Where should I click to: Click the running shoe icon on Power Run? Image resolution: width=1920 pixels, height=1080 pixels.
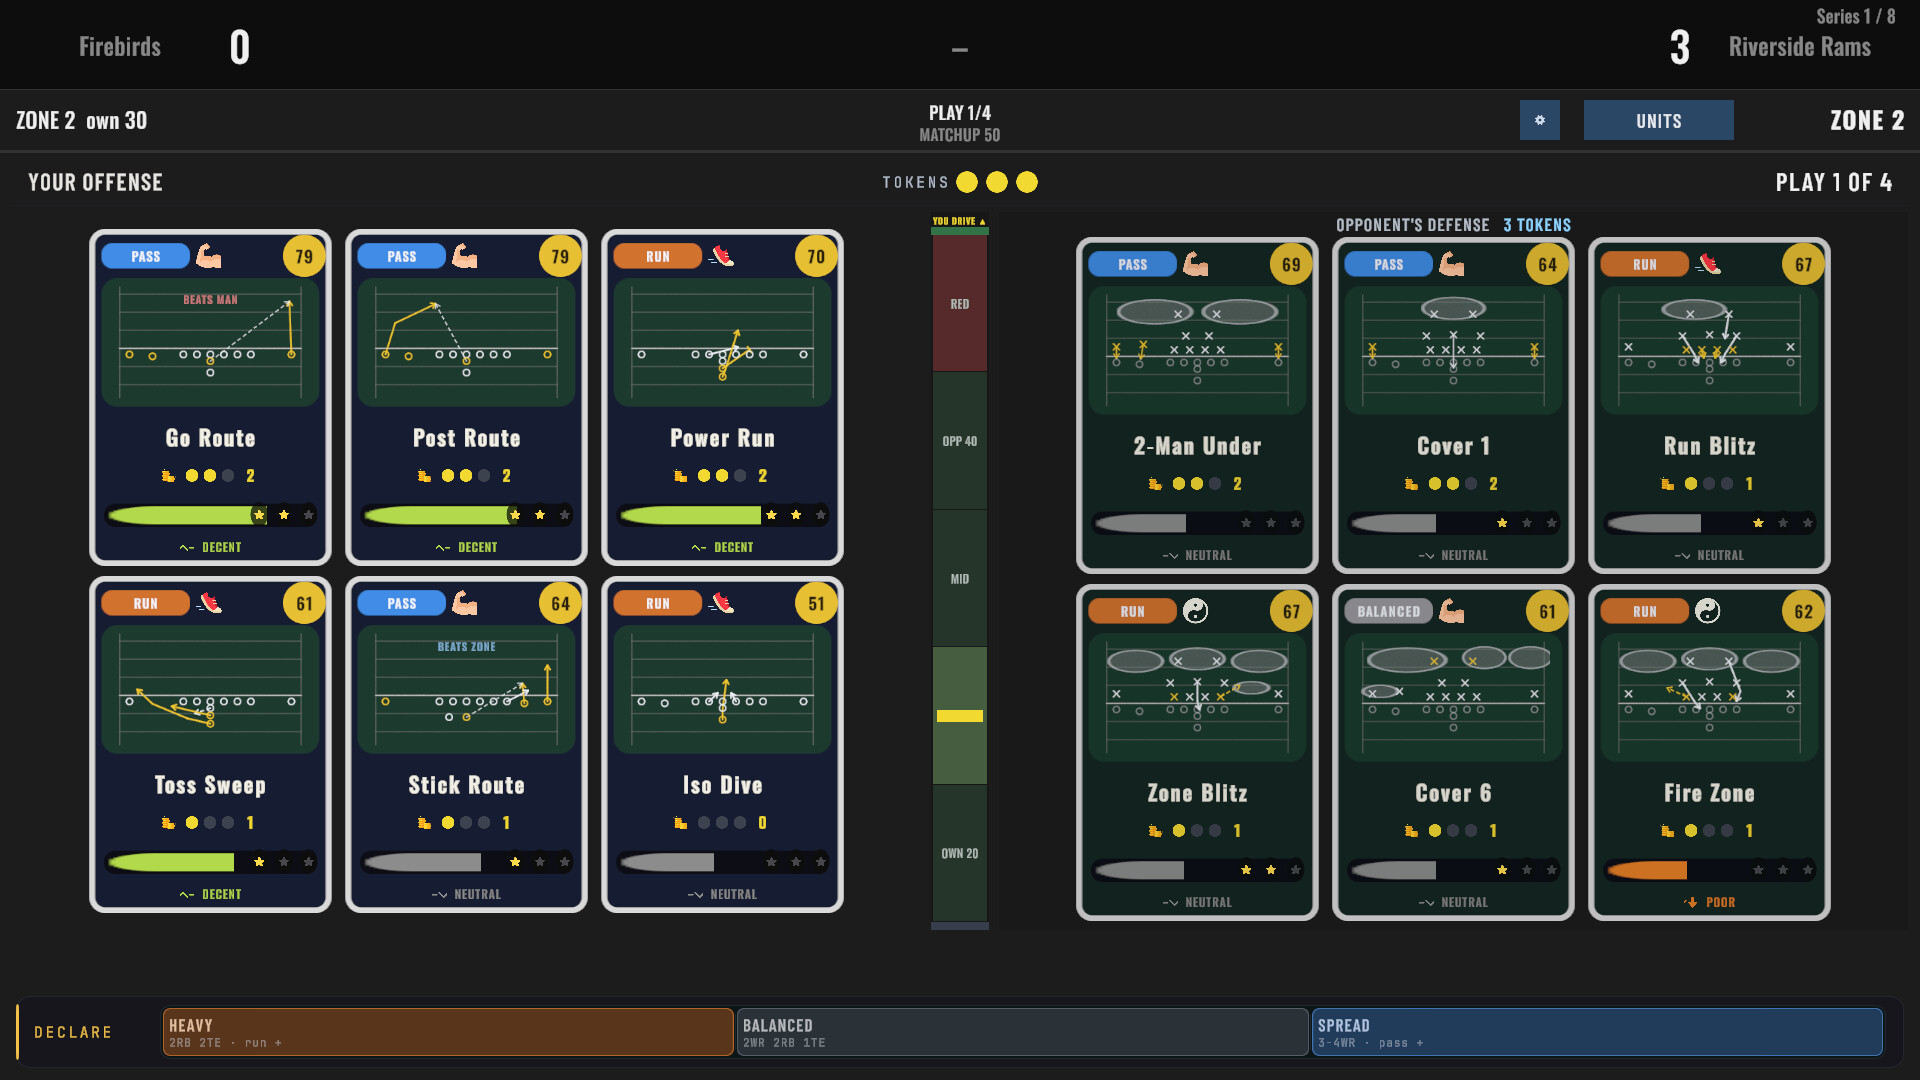722,256
